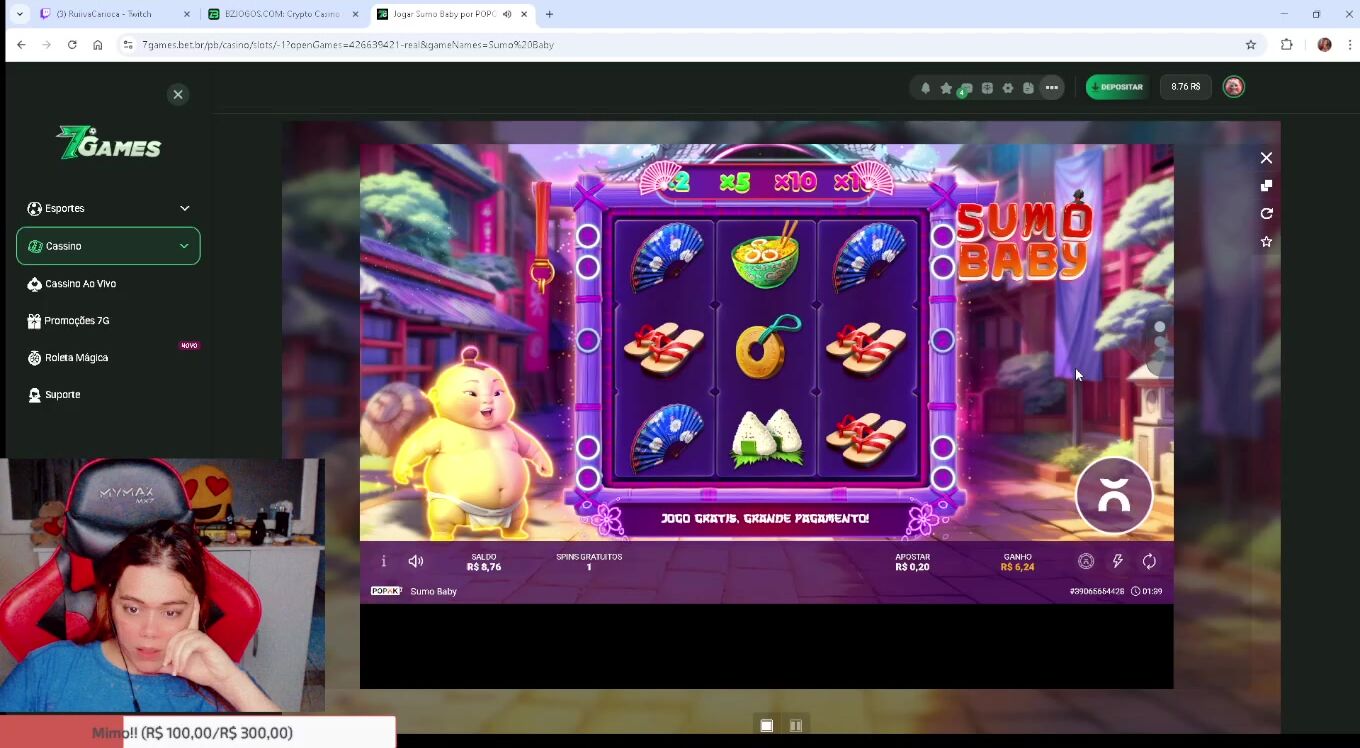This screenshot has height=748, width=1360.
Task: Expand the Esportes menu chevron
Action: 184,208
